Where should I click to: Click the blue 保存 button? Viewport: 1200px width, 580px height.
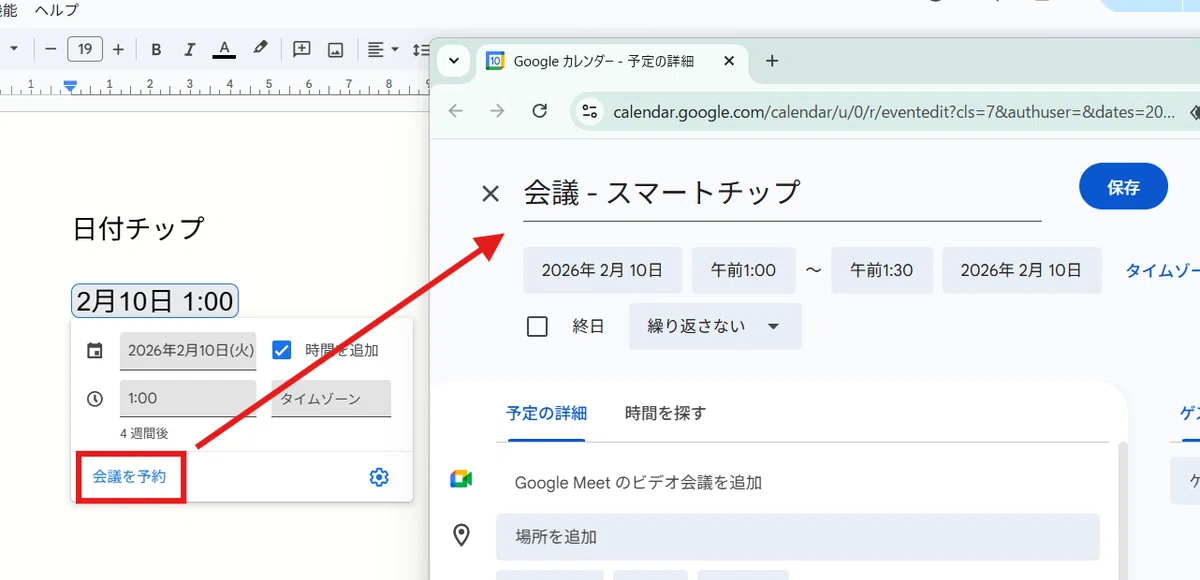[1123, 187]
